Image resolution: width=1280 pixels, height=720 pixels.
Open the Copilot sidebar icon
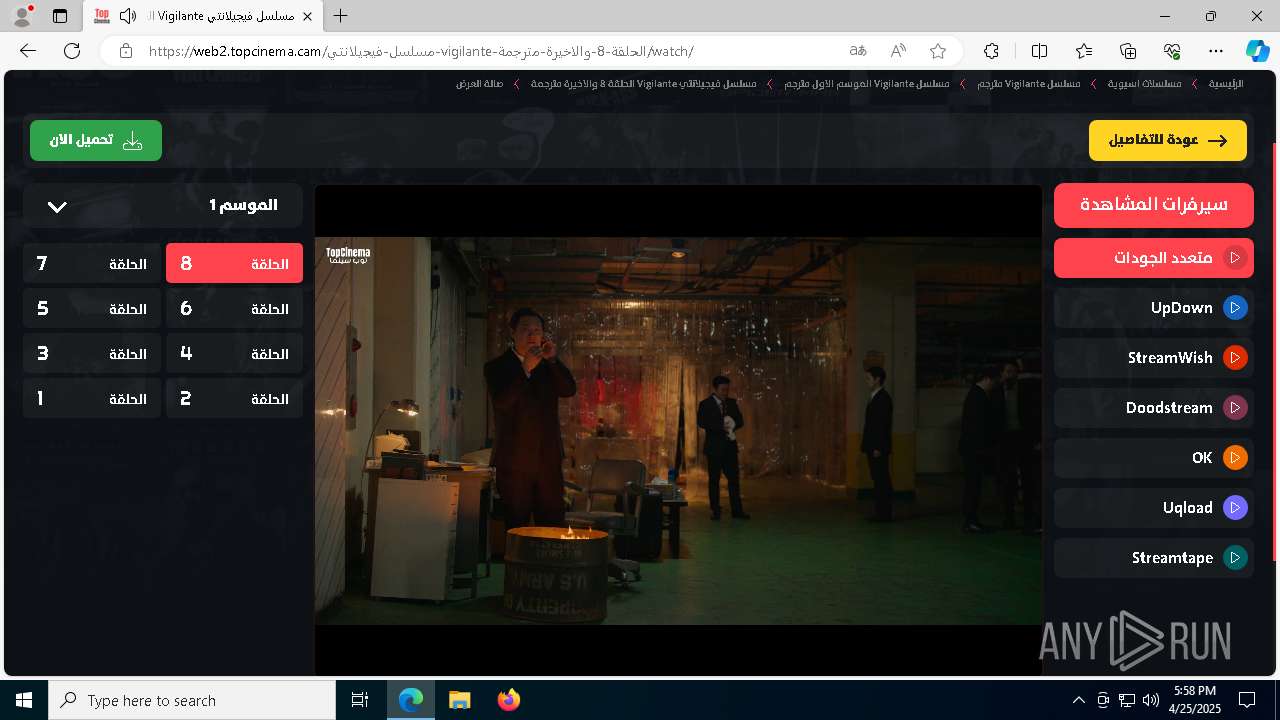(x=1257, y=51)
